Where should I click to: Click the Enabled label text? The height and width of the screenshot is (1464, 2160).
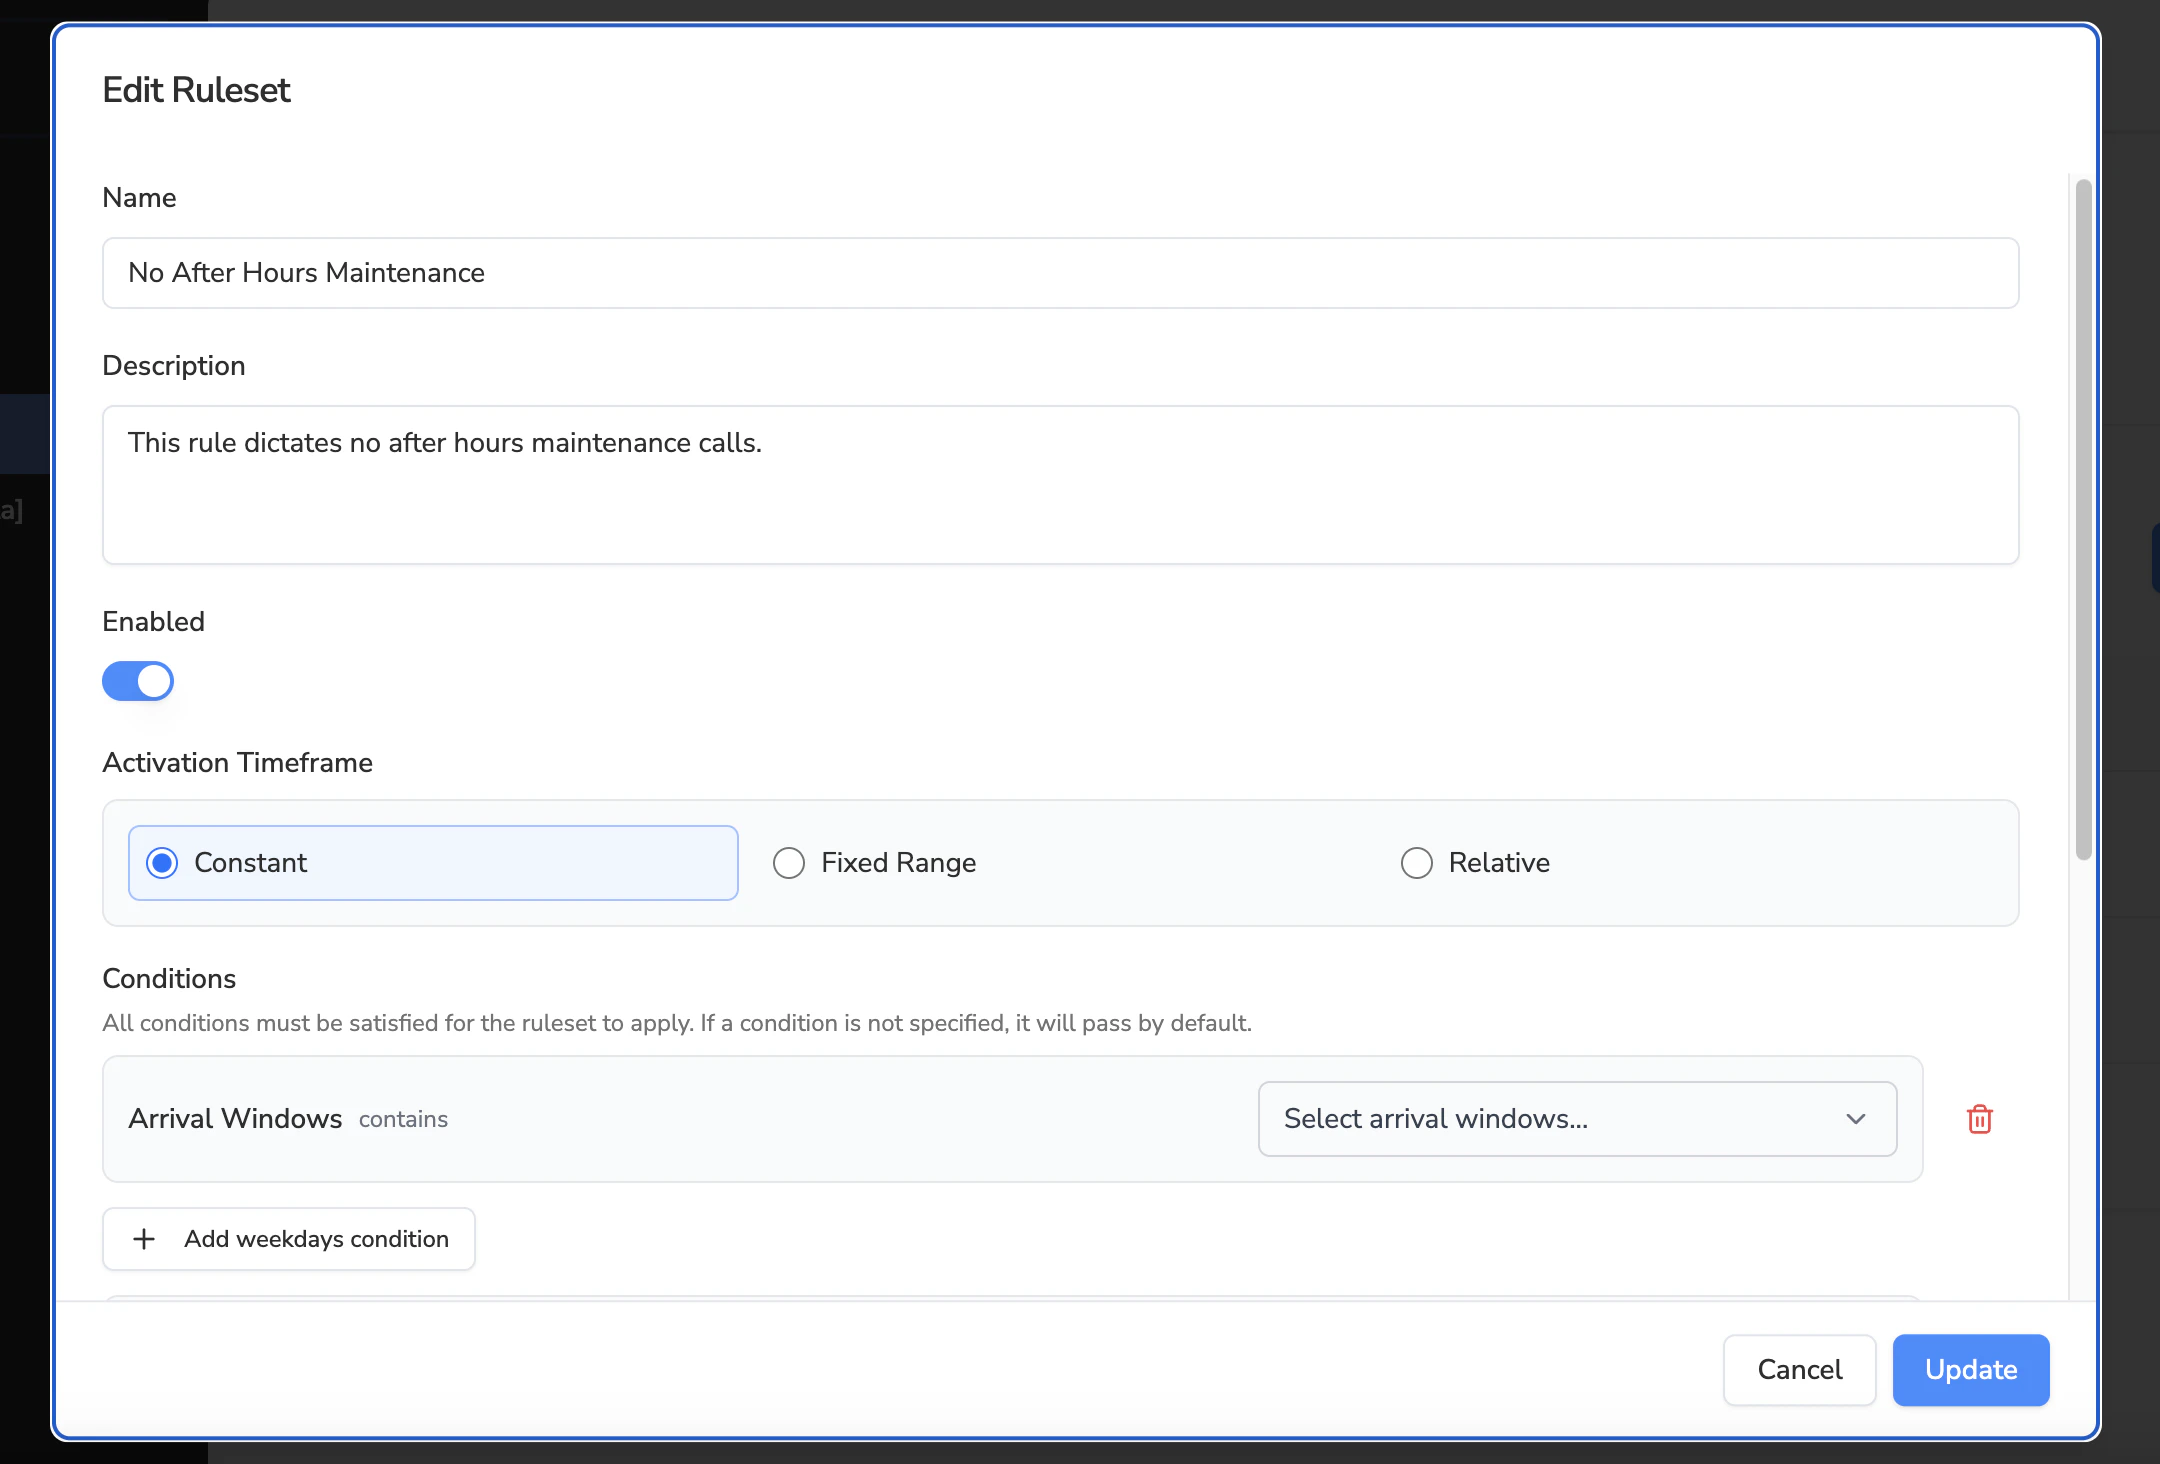click(x=153, y=622)
